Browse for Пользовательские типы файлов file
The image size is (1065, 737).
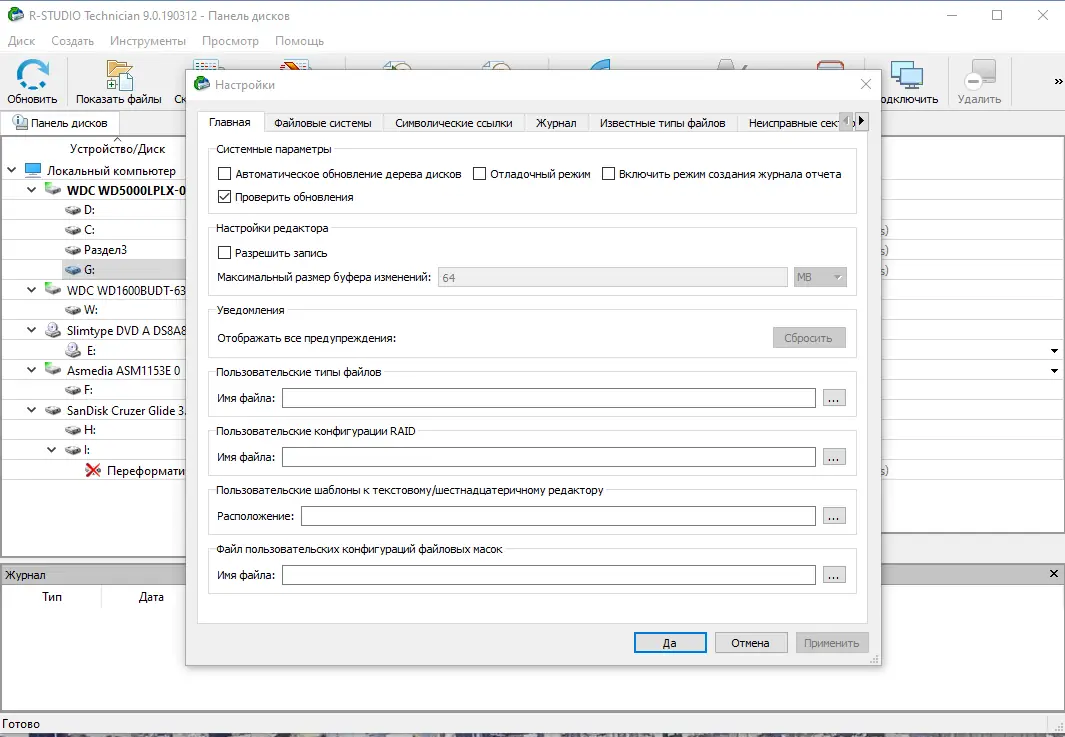point(833,398)
